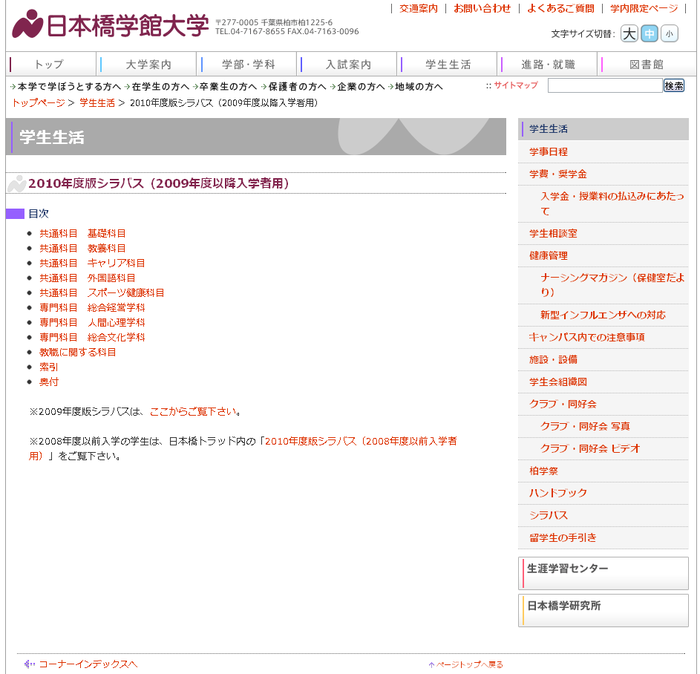The width and height of the screenshot is (700, 674).
Task: Open the よくあるご質問 header link
Action: 561,8
